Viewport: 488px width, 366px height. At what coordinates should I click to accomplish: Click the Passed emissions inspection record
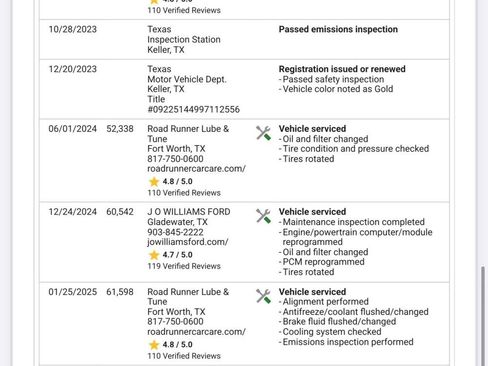[x=338, y=29]
